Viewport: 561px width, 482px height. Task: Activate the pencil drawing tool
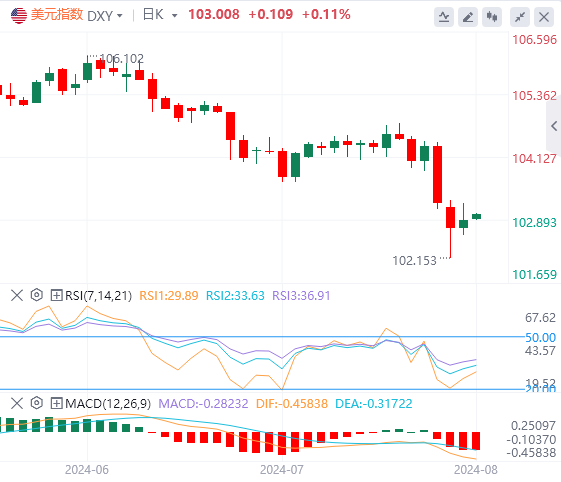pos(468,17)
